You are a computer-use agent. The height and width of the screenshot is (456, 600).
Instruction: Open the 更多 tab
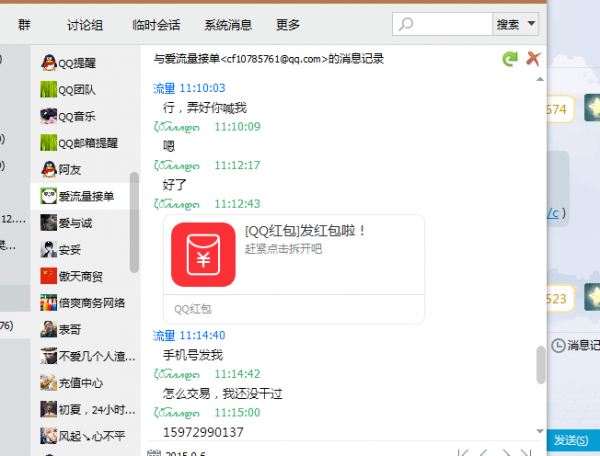(x=288, y=25)
